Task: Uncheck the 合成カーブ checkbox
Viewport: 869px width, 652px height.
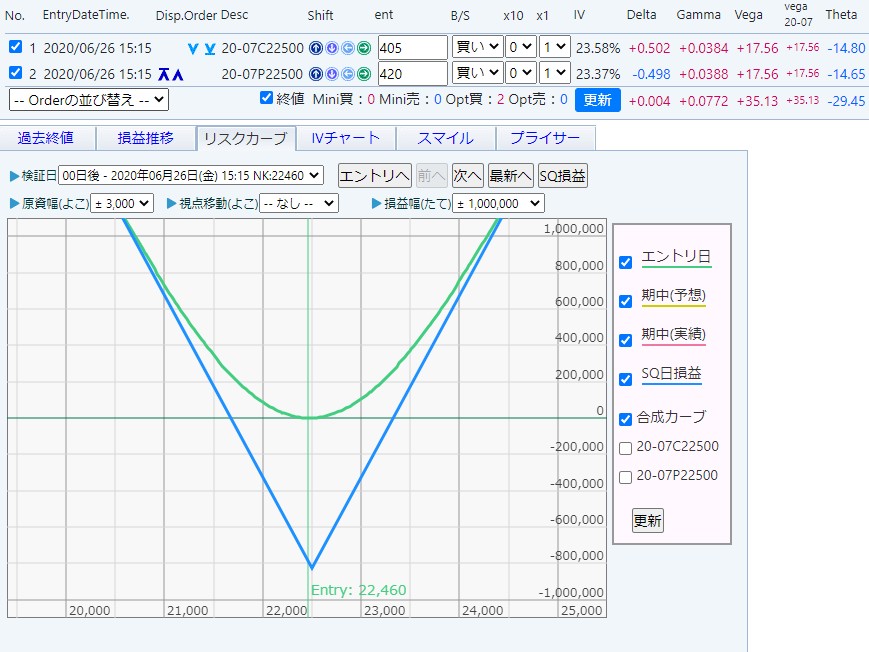Action: [x=625, y=419]
